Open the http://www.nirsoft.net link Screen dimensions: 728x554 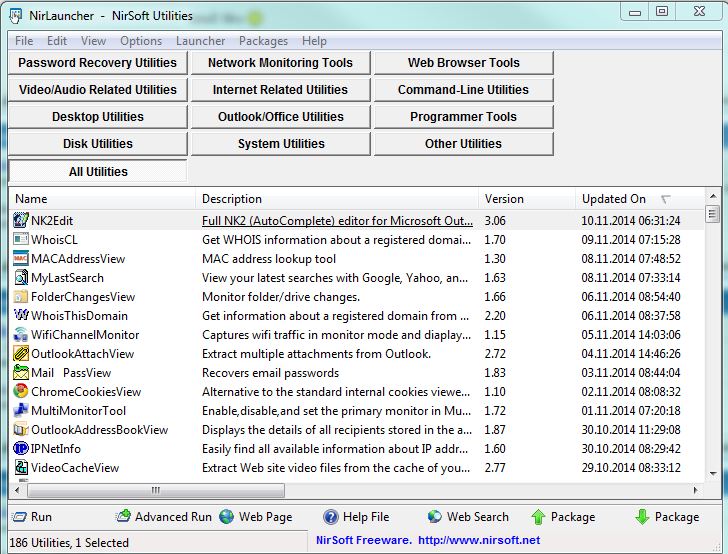pos(479,540)
